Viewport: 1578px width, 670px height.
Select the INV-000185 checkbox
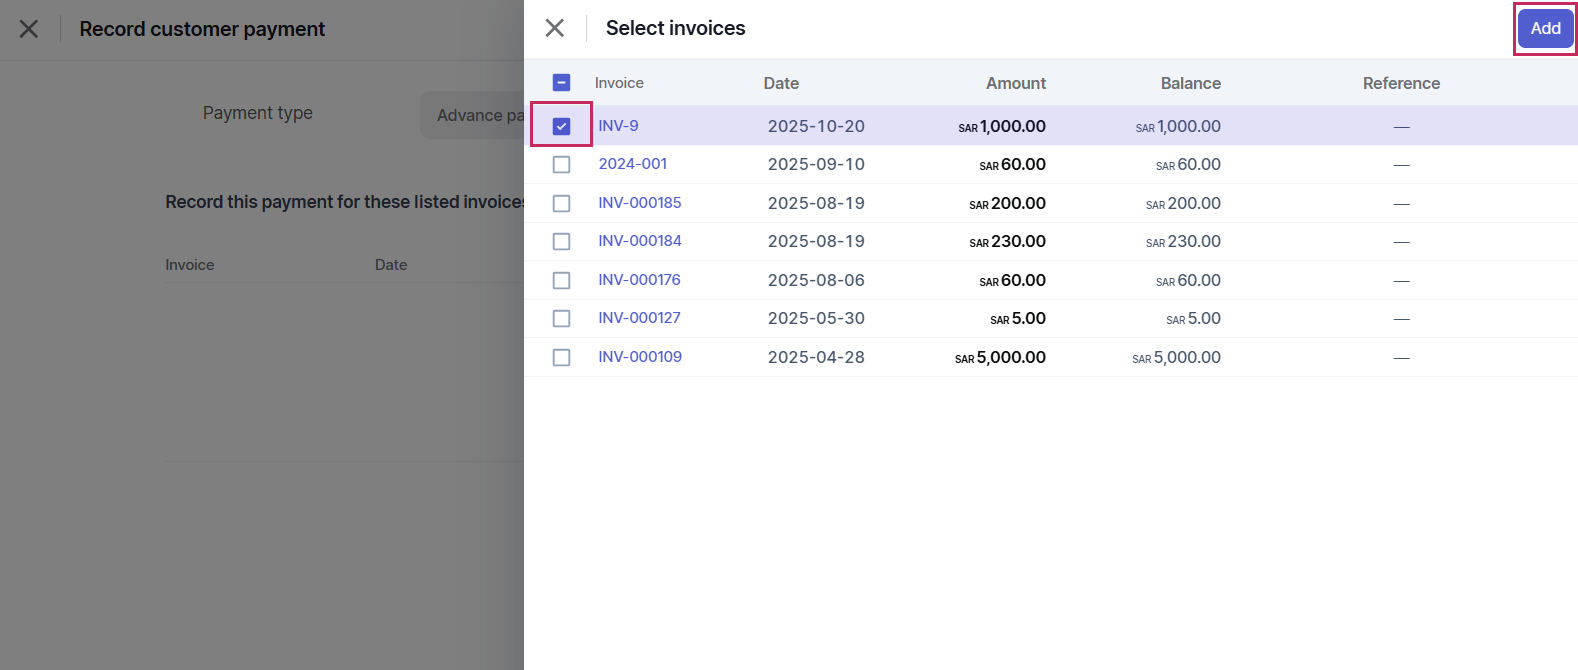click(561, 203)
